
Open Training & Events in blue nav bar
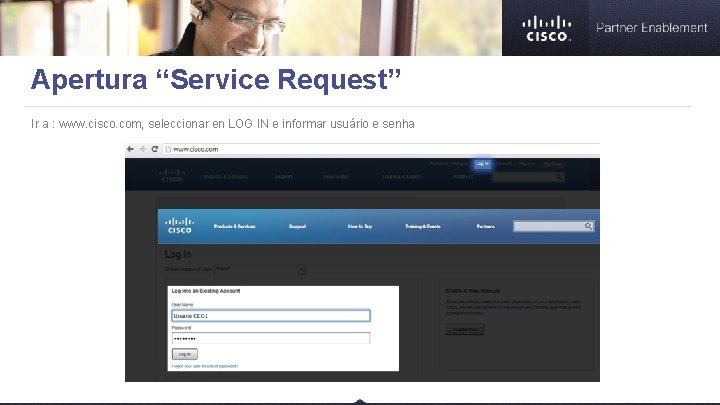pos(423,226)
